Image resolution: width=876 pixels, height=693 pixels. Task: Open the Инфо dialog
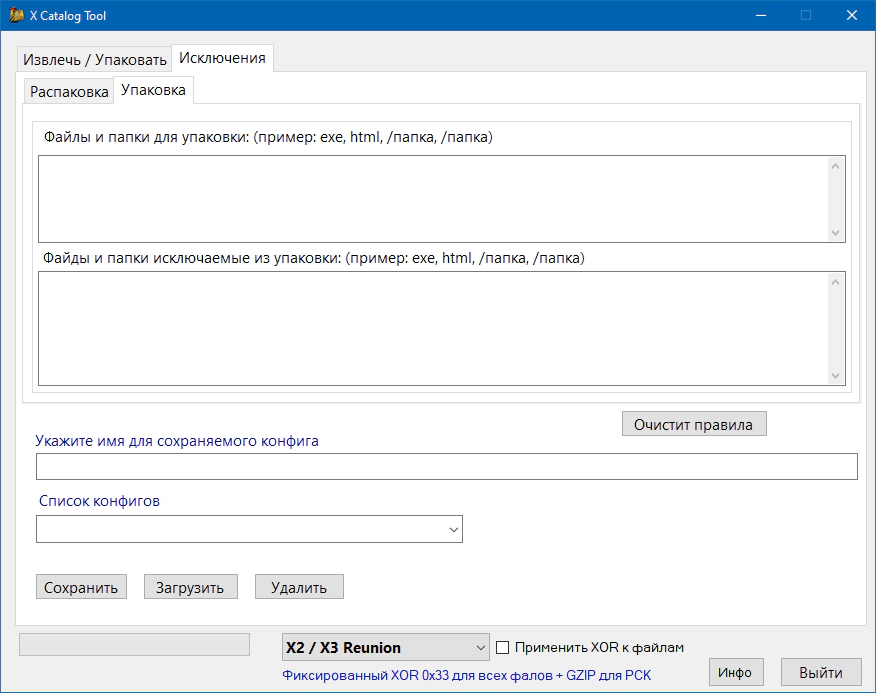(735, 671)
